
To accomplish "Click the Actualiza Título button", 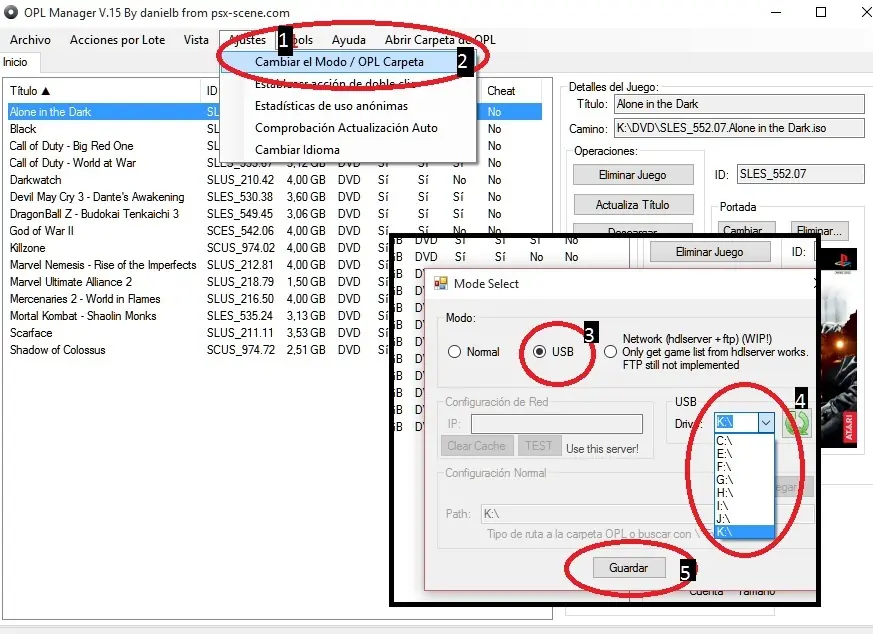I will point(633,205).
